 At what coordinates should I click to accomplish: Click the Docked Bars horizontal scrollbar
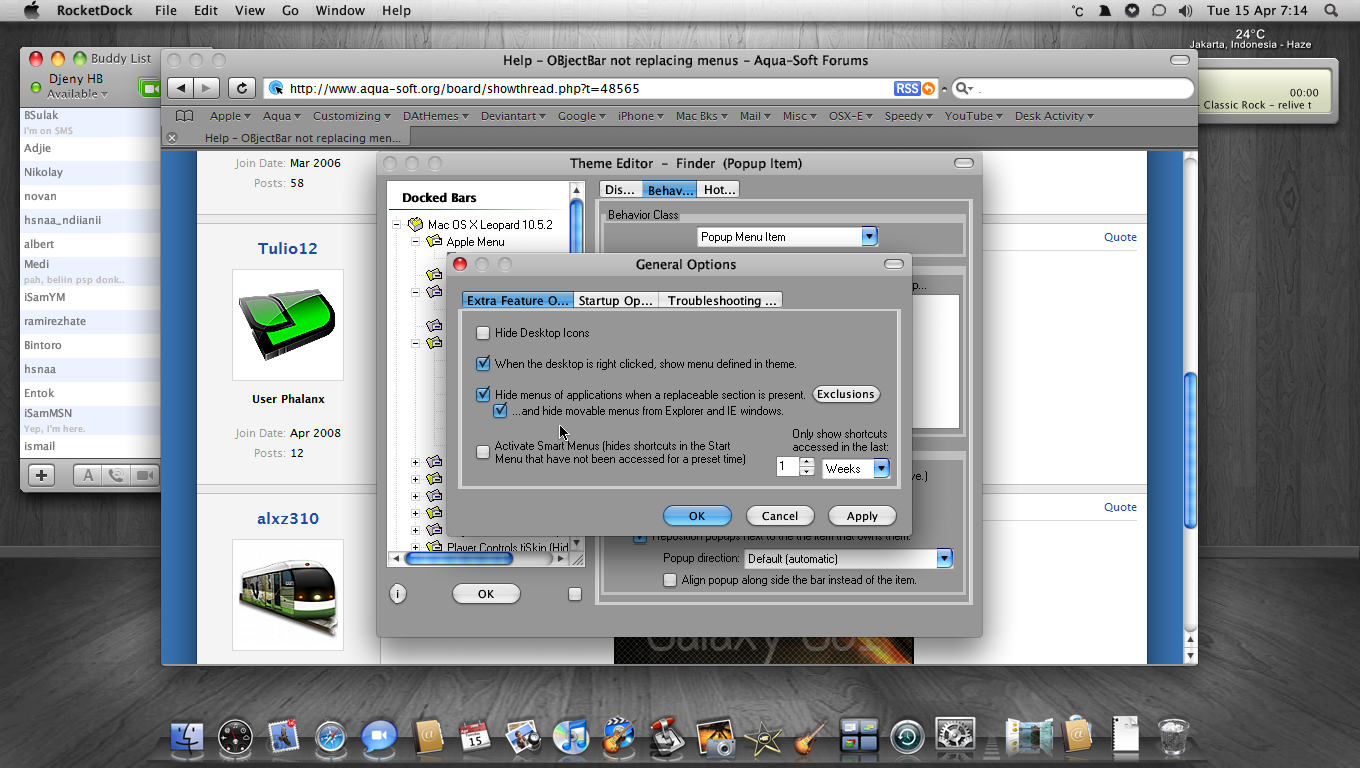tap(458, 559)
